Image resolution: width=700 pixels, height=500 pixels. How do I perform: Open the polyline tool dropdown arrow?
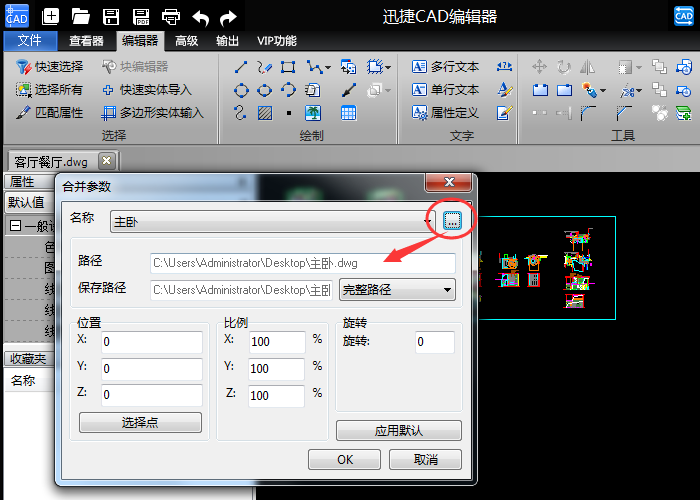pos(328,67)
